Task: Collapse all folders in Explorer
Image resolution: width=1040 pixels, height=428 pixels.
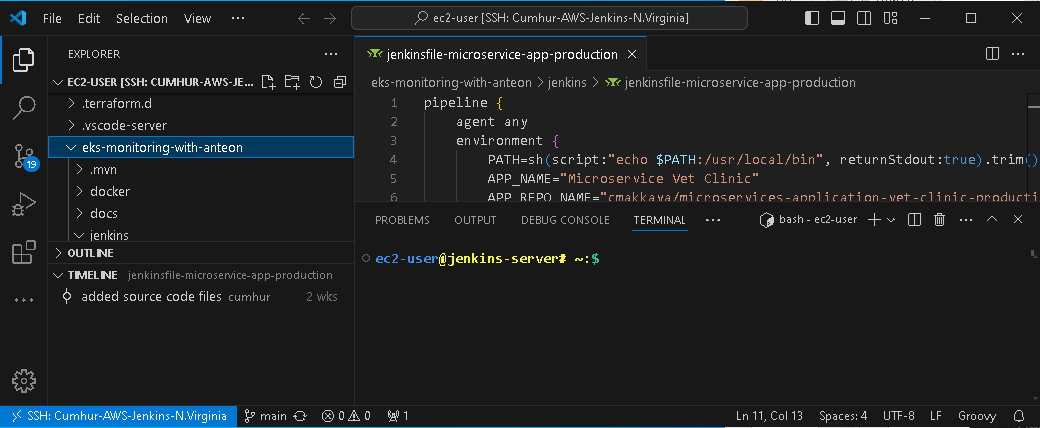Action: [x=340, y=82]
